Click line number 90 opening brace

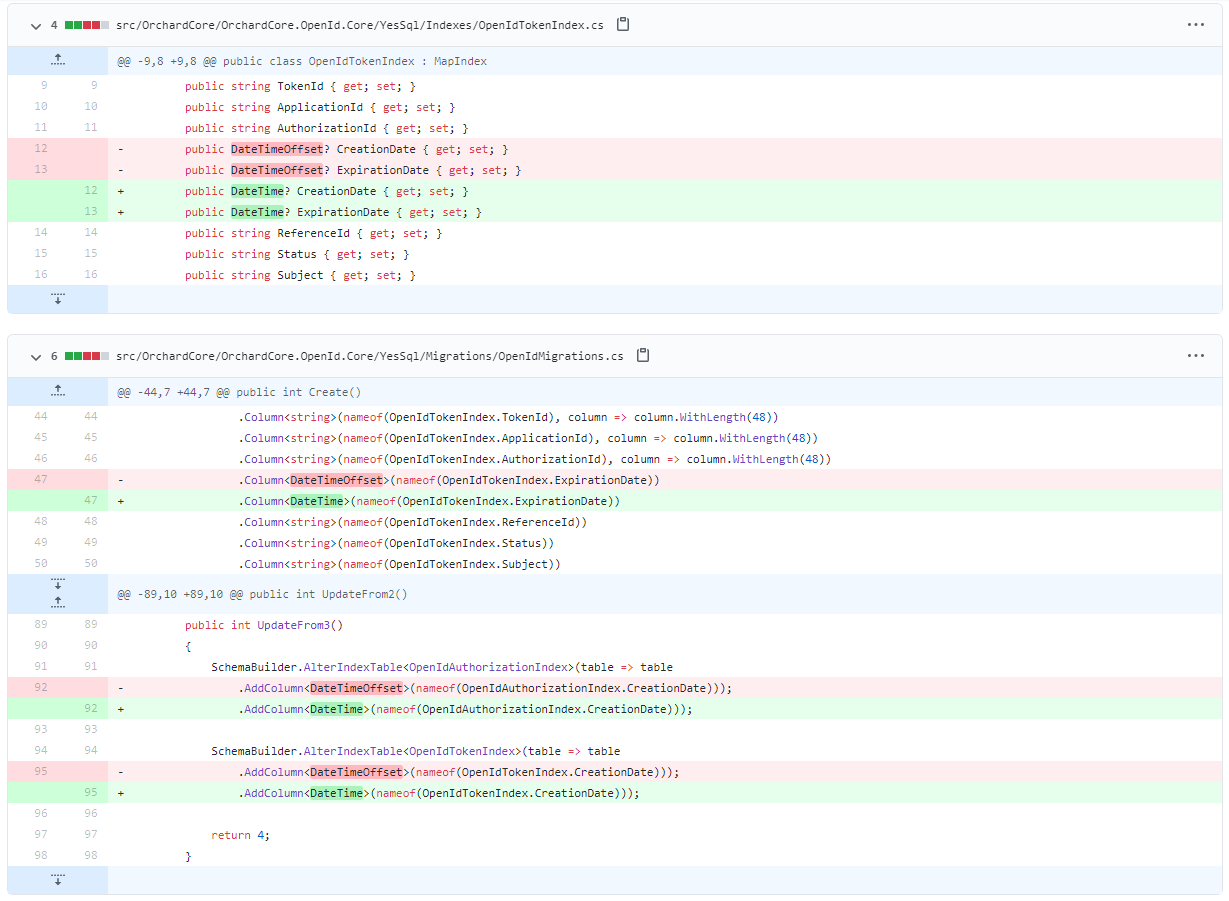(40, 646)
